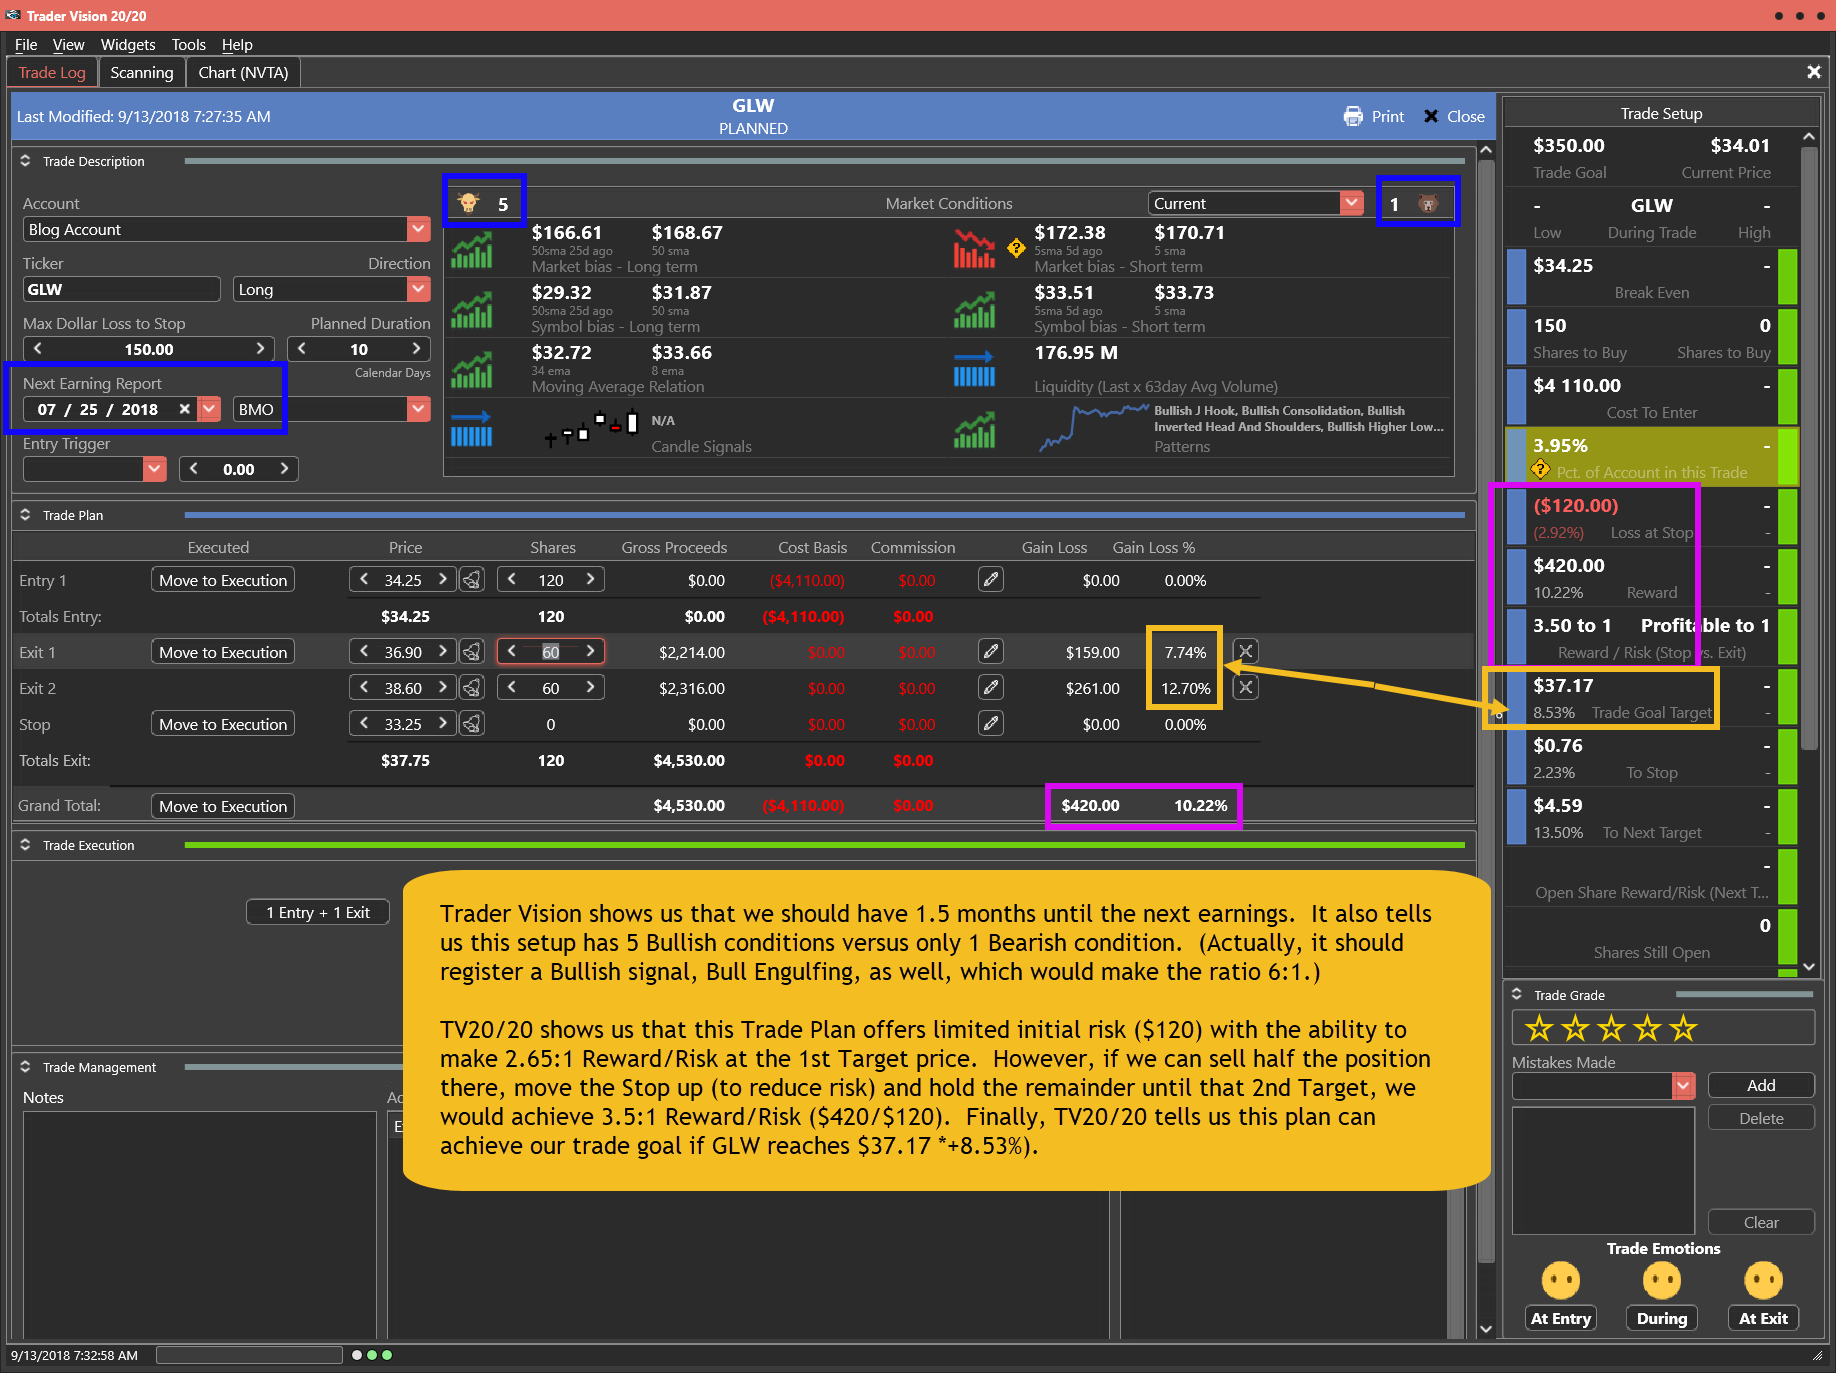
Task: Collapse the Trade Grade section
Action: [x=1517, y=994]
